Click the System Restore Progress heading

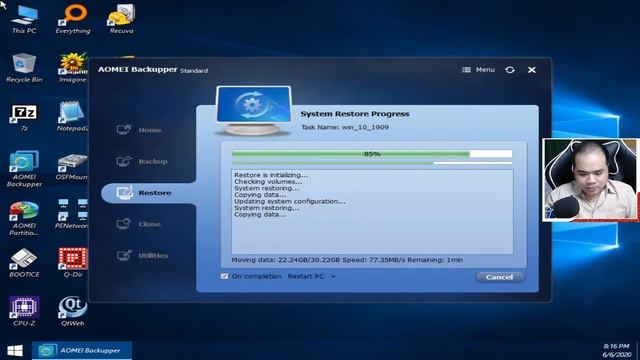[355, 114]
